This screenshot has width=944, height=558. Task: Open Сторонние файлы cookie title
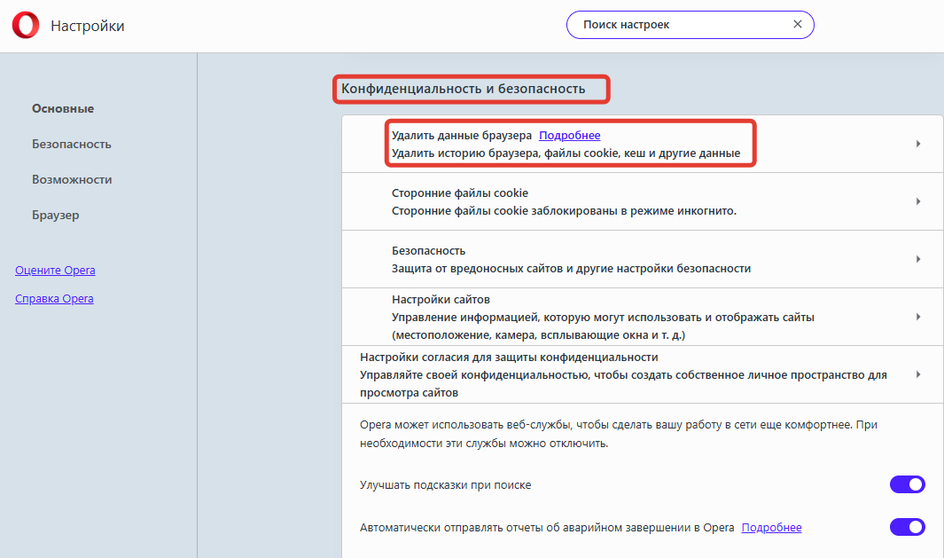point(460,193)
